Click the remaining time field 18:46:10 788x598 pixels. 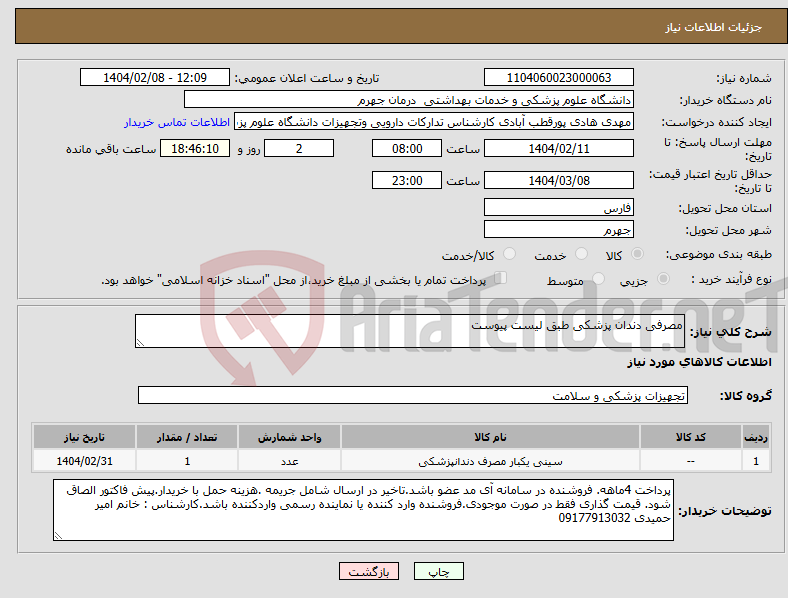(195, 148)
